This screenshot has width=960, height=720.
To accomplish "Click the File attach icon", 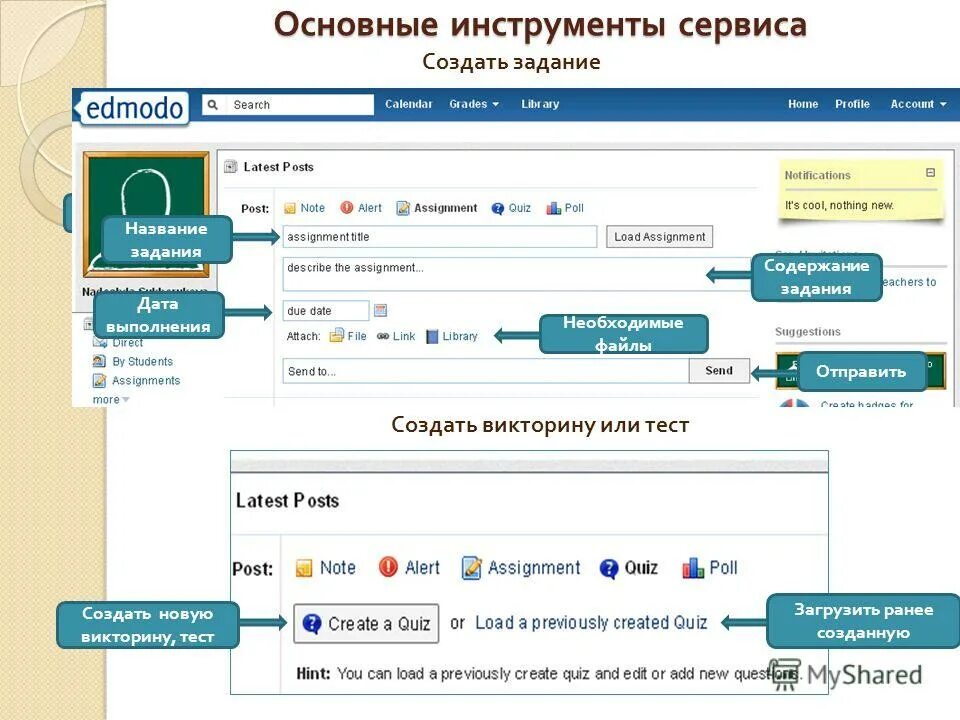I will point(337,336).
